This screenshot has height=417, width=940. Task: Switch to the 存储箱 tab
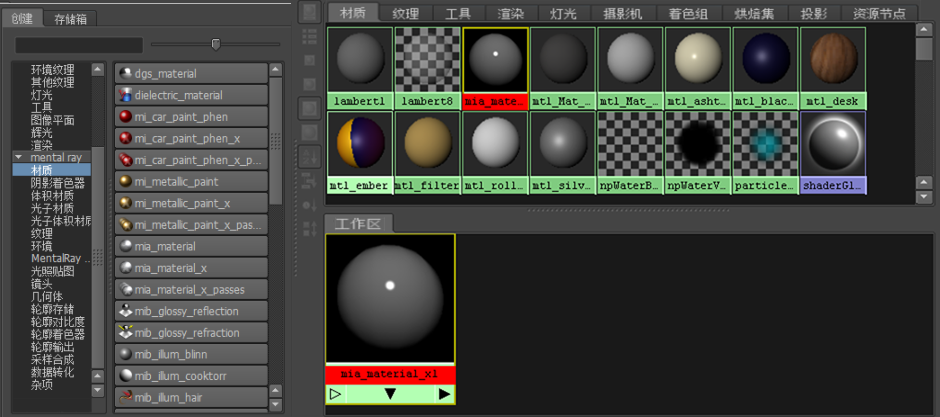tap(71, 19)
